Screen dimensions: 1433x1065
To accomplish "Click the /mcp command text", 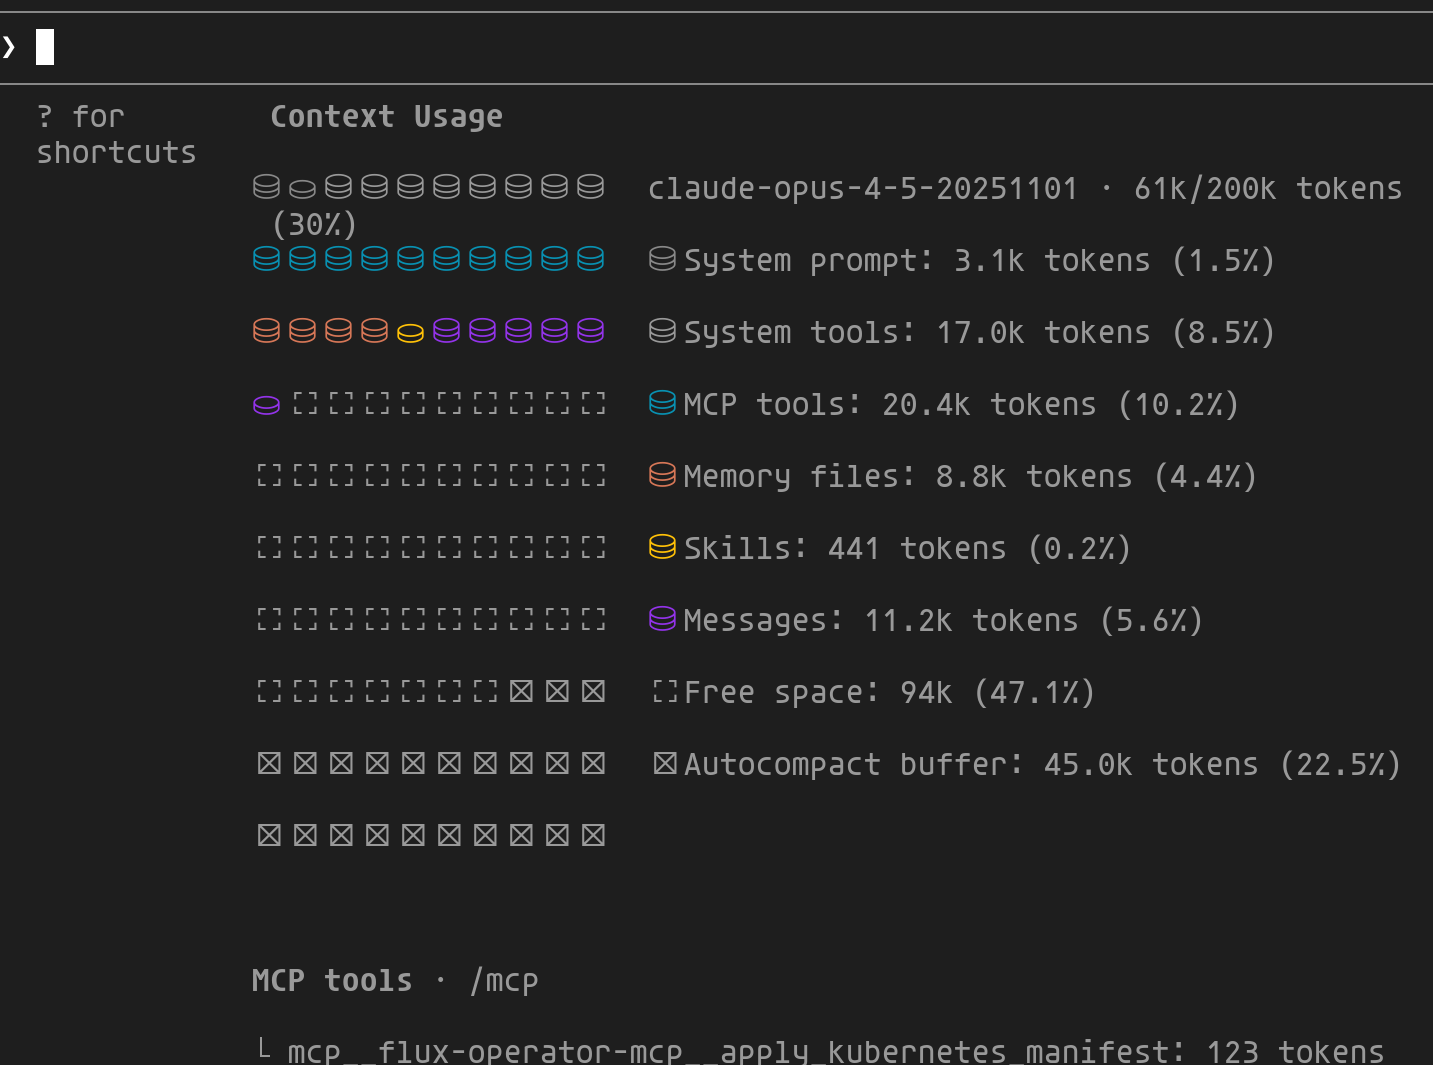I will click(504, 980).
